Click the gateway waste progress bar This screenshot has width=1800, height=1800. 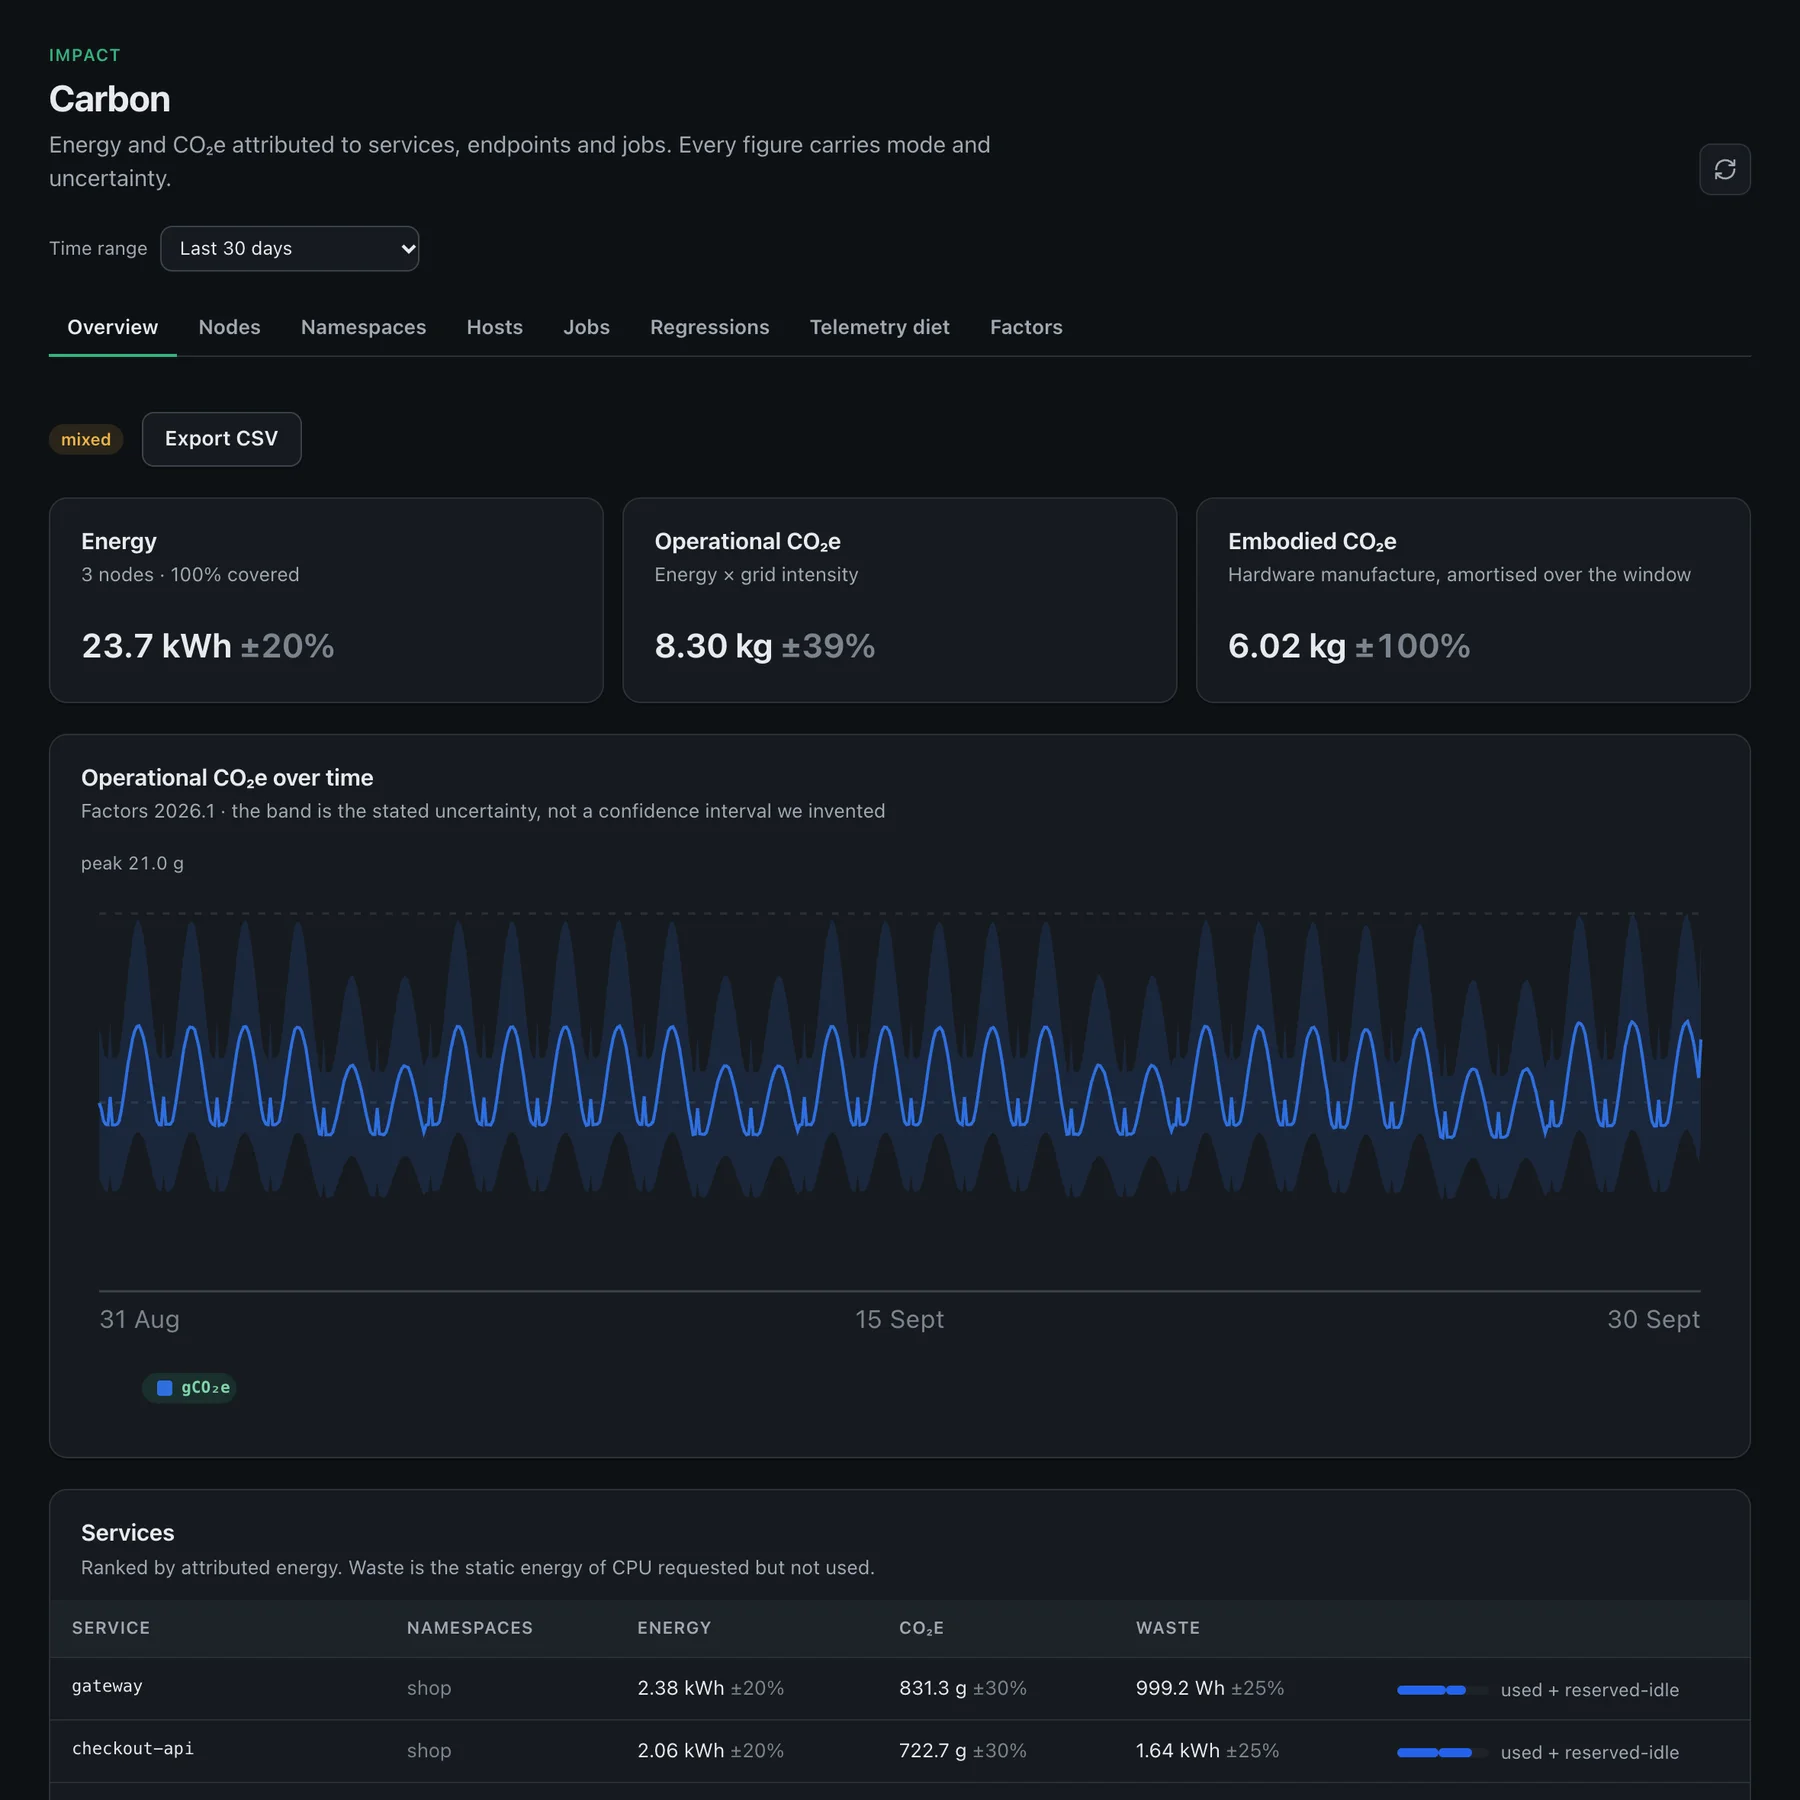click(1441, 1690)
